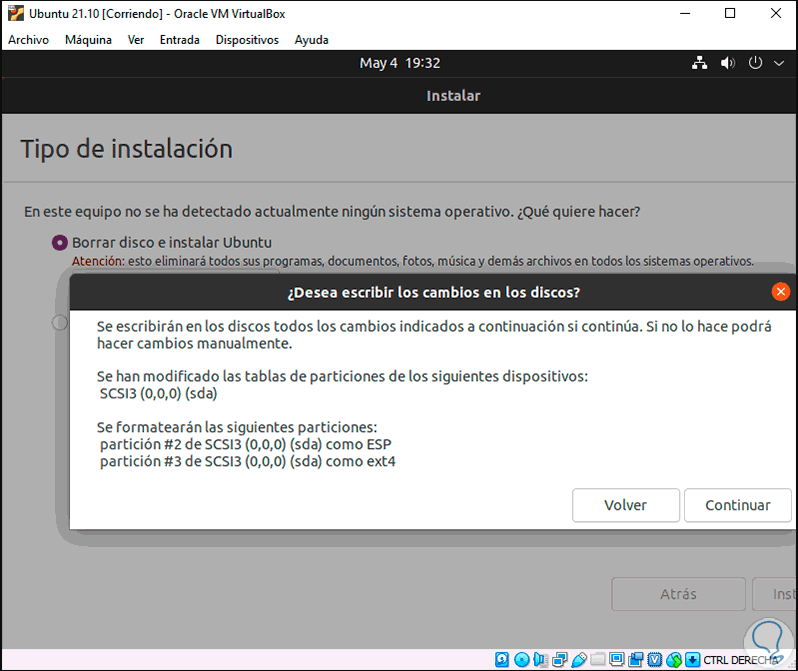Click the VirtualBox window title bar icon

coord(16,13)
